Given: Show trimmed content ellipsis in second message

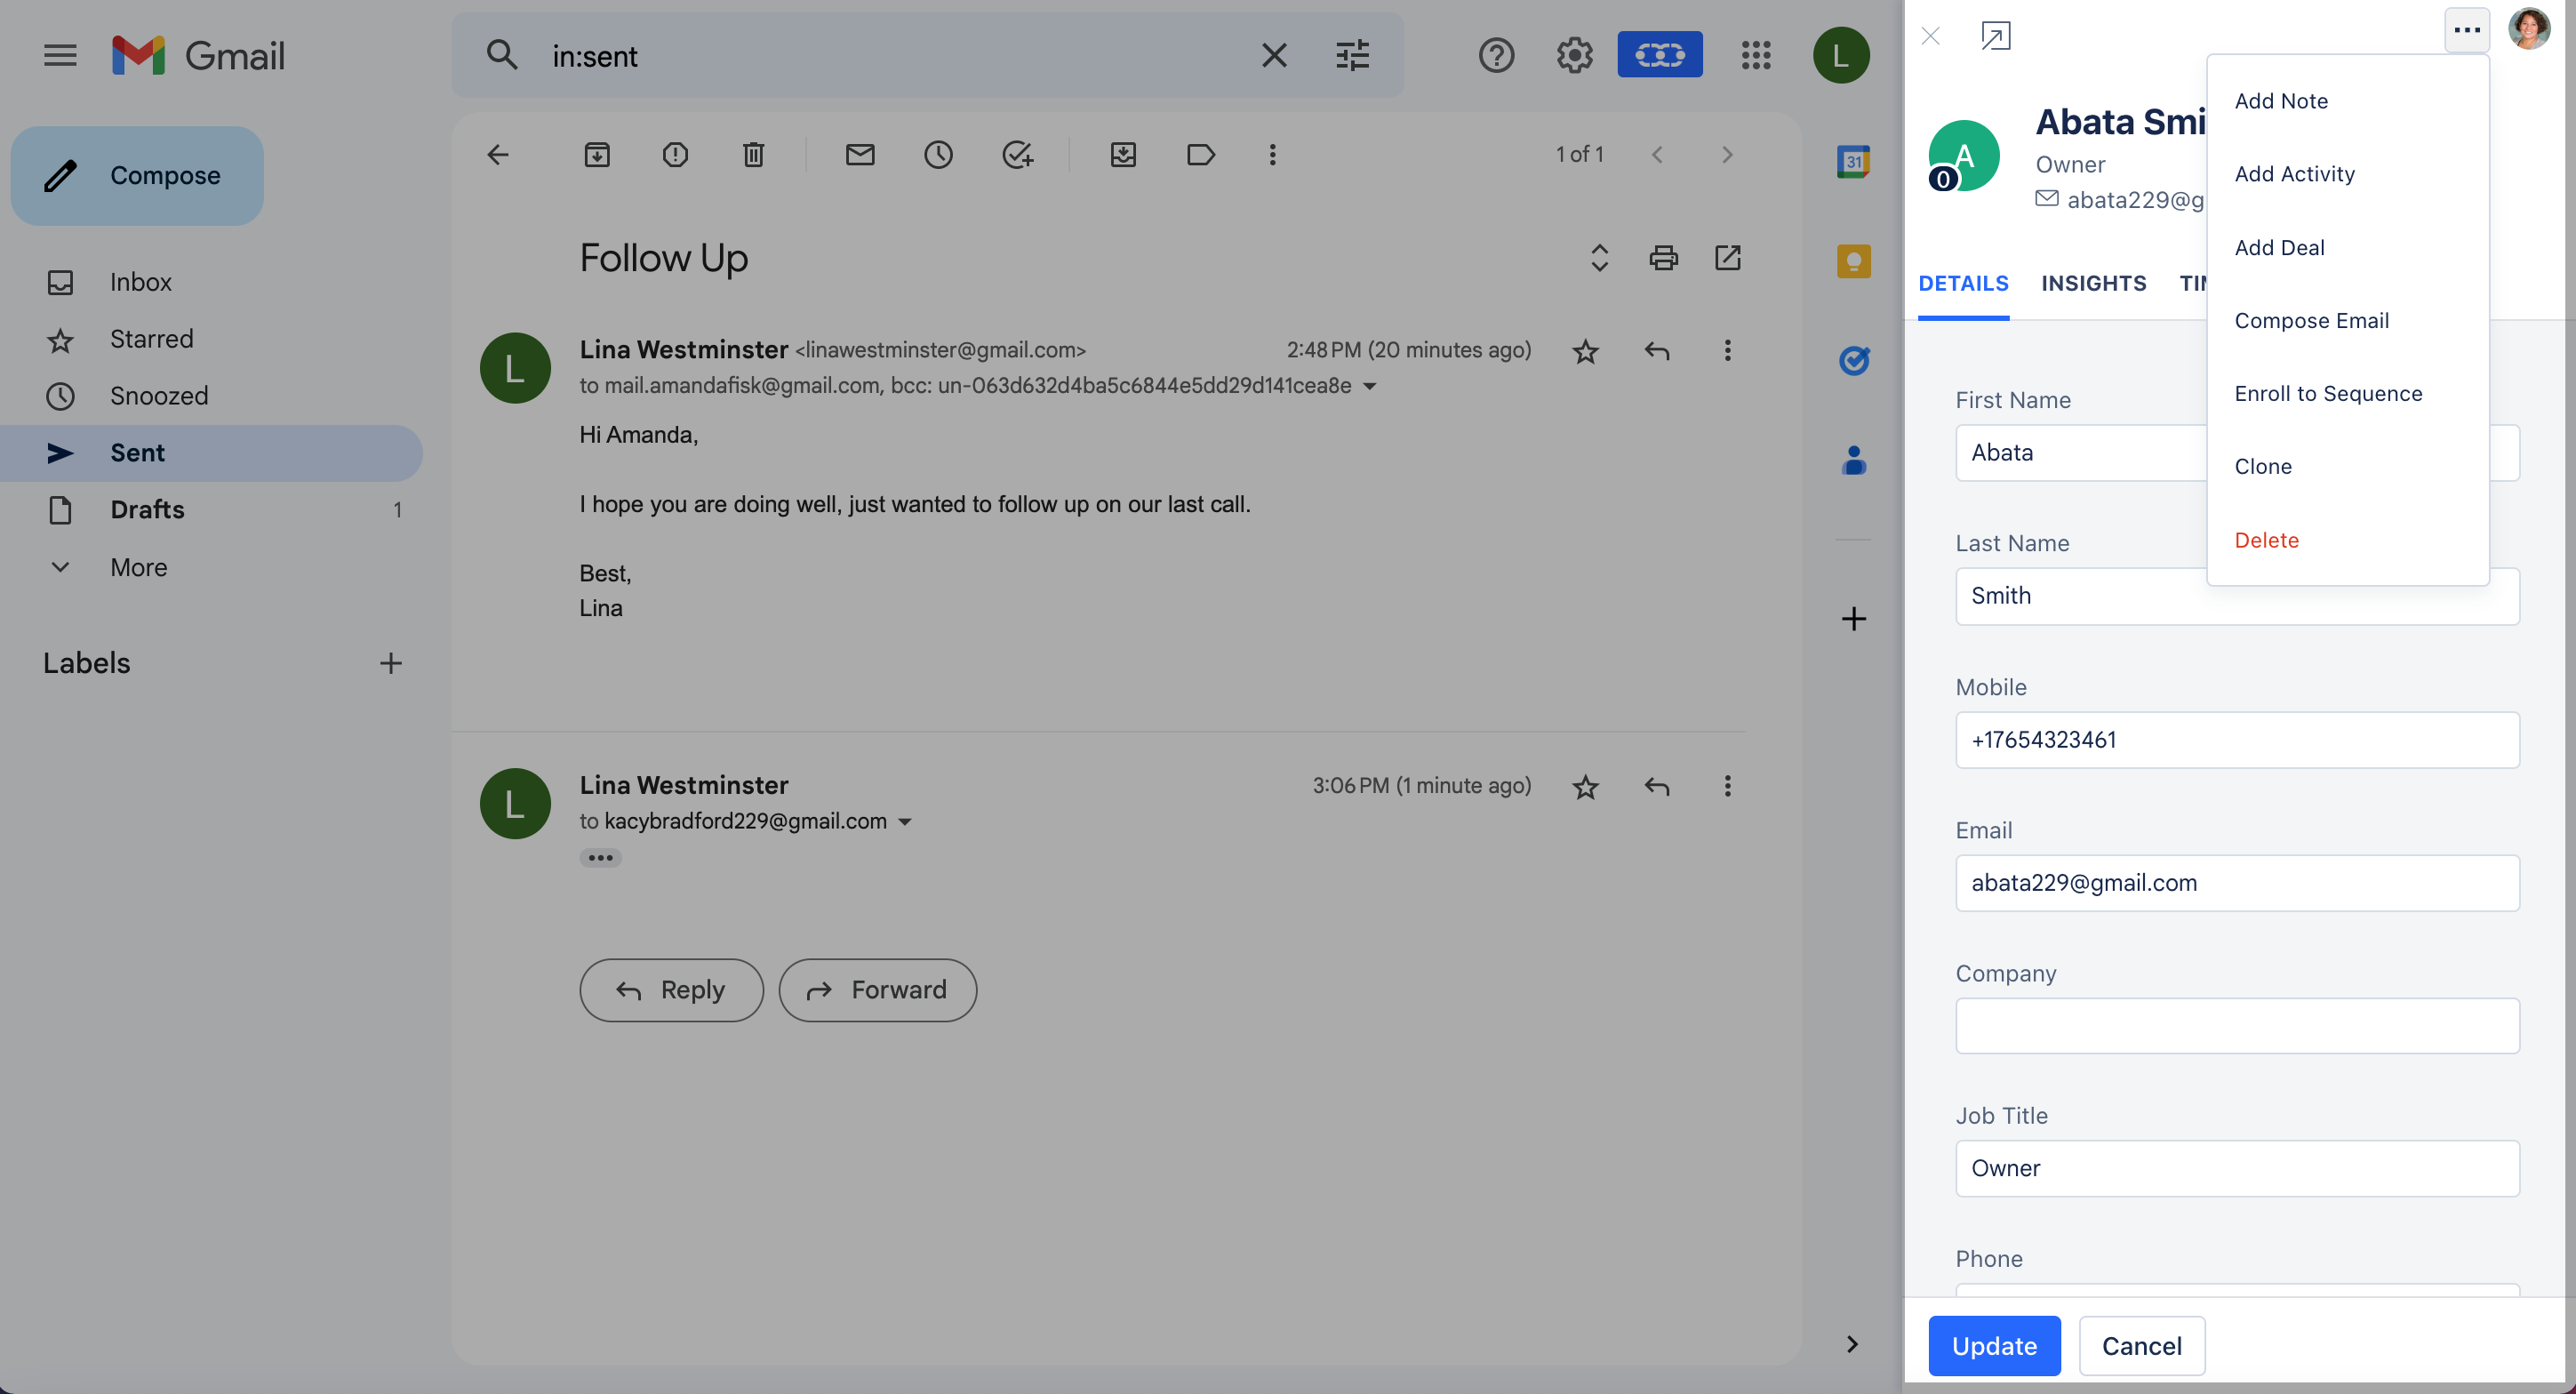Looking at the screenshot, I should (600, 858).
